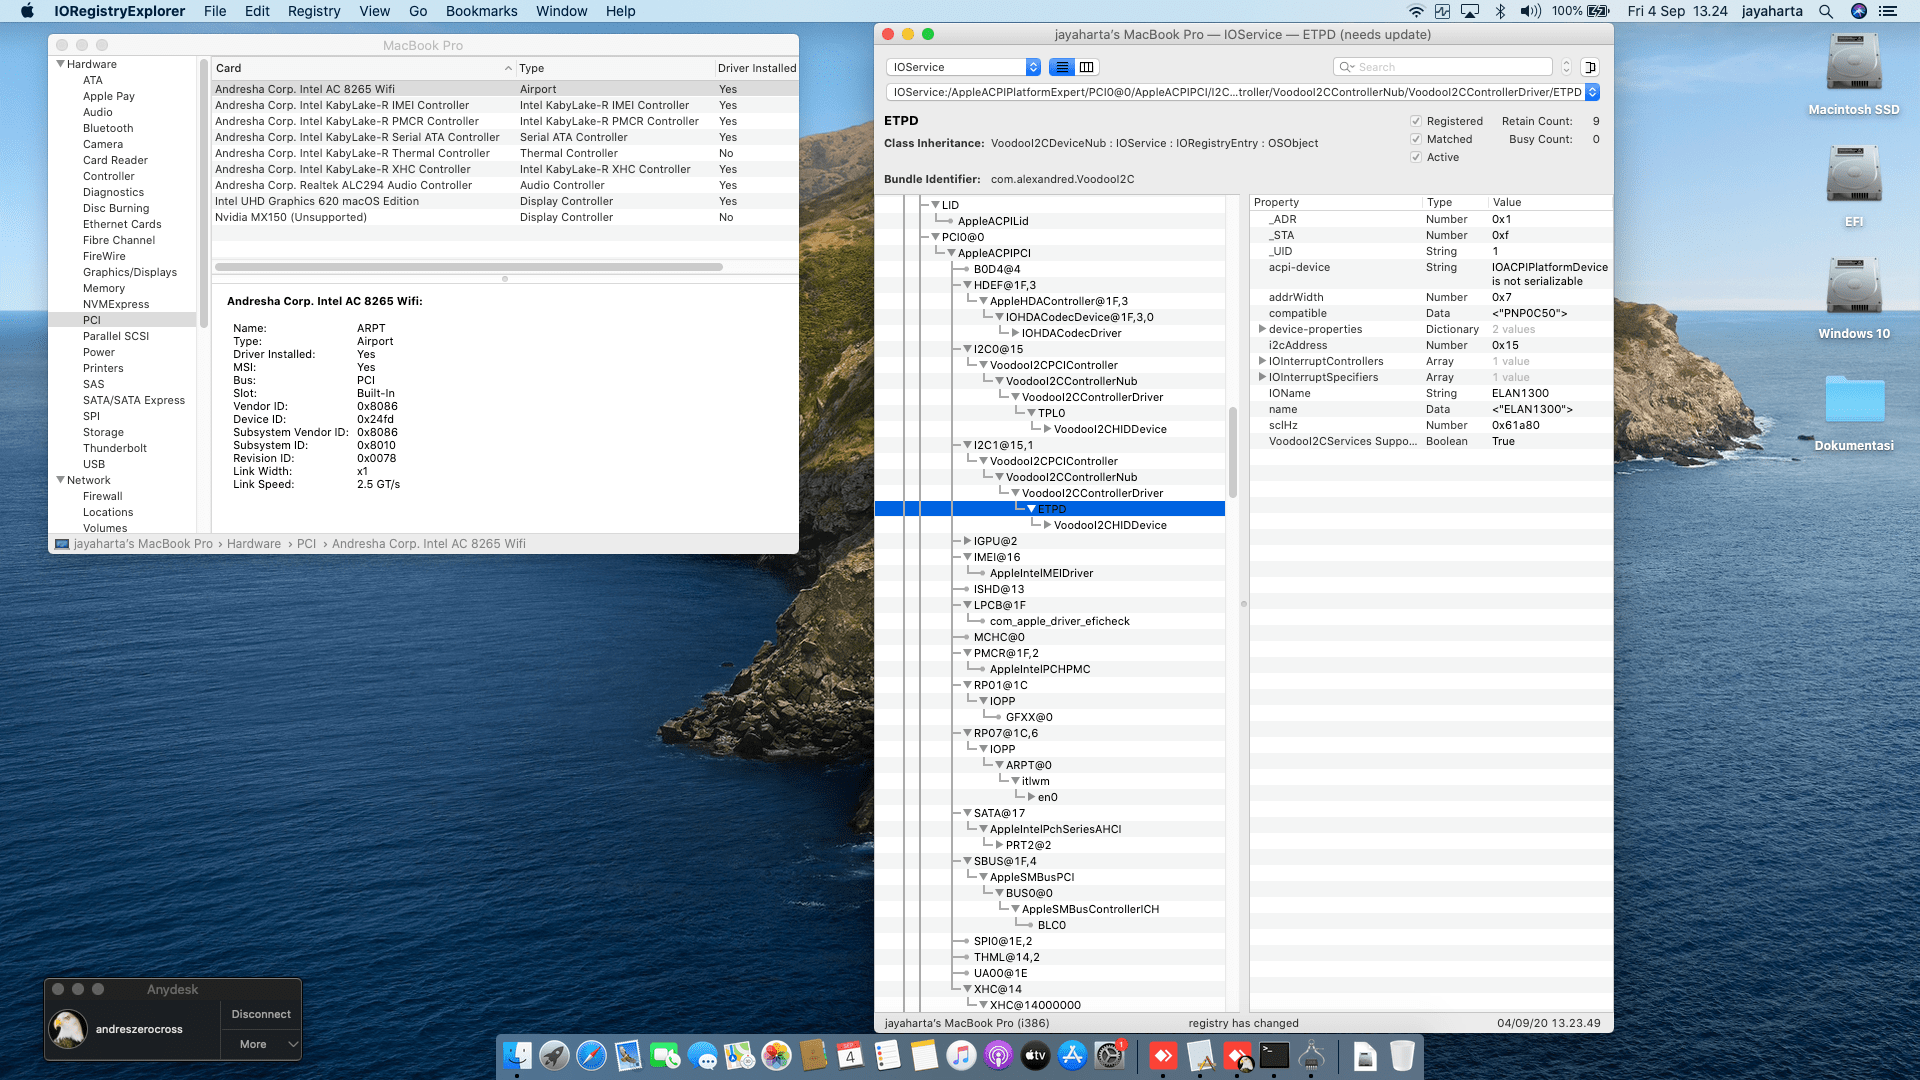Screen dimensions: 1920x1080
Task: Collapse the ETPD tree node
Action: tap(1031, 509)
